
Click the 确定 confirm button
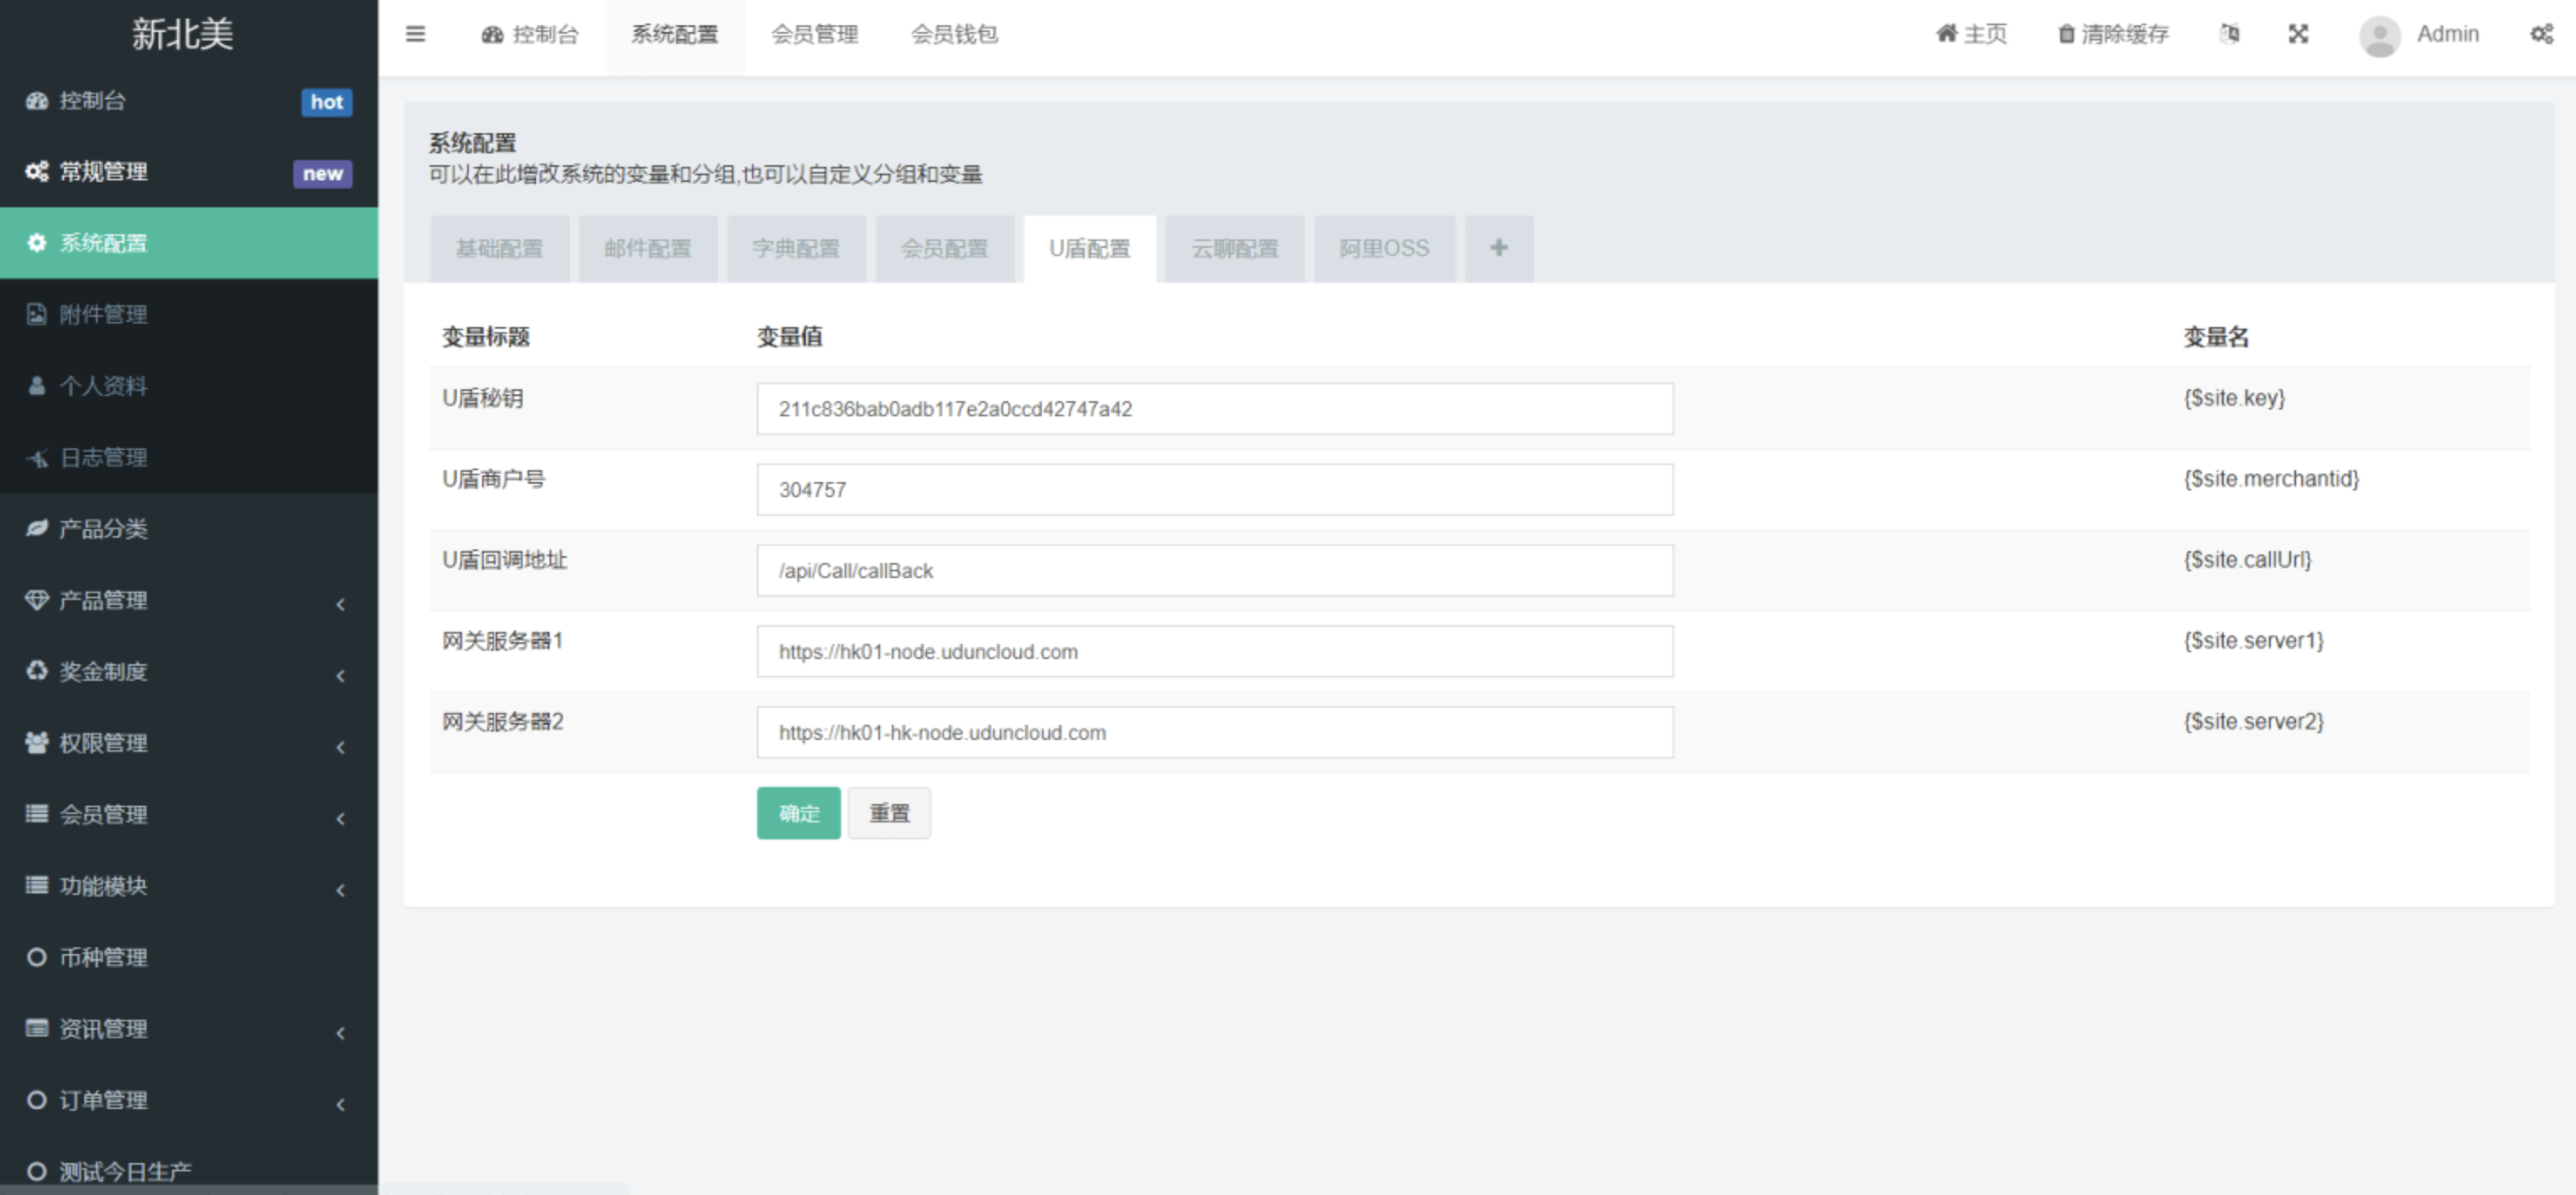click(x=797, y=813)
